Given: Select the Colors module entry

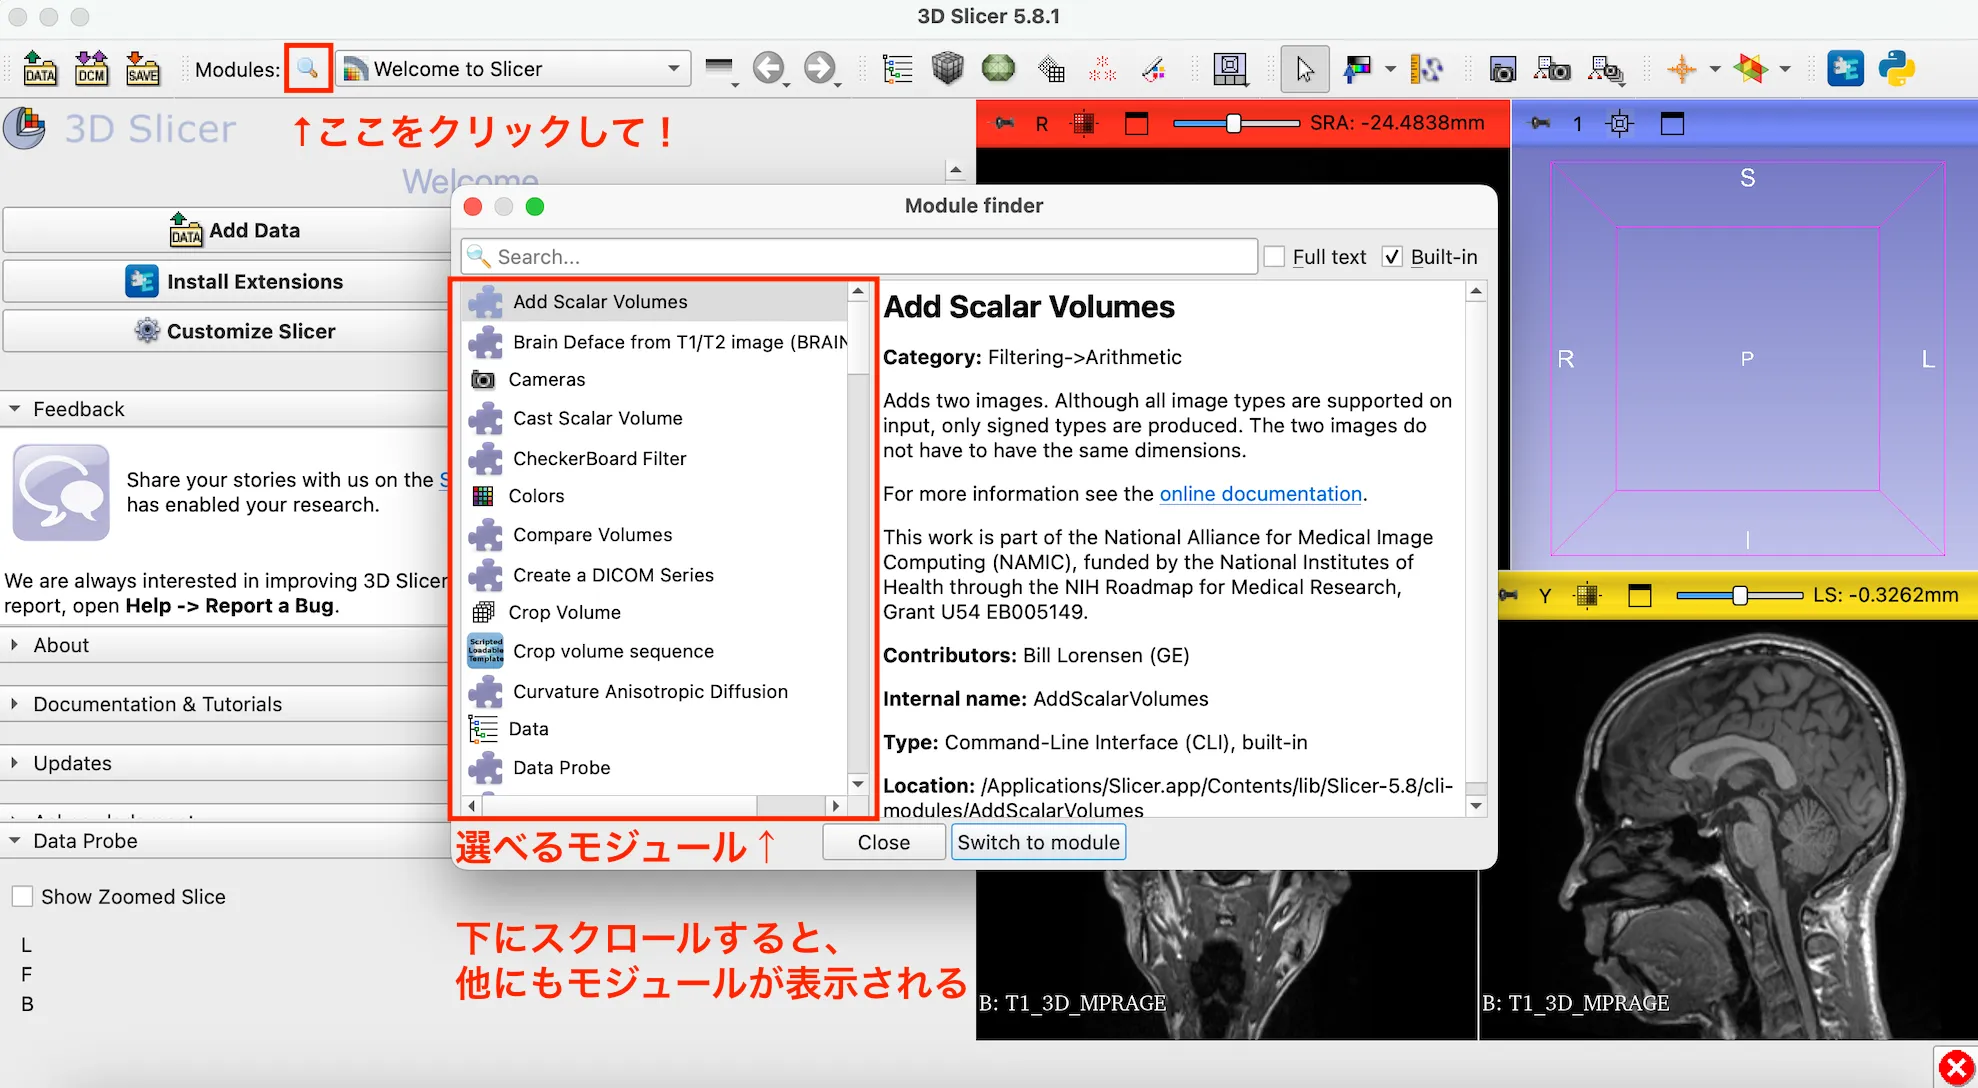Looking at the screenshot, I should click(x=536, y=495).
